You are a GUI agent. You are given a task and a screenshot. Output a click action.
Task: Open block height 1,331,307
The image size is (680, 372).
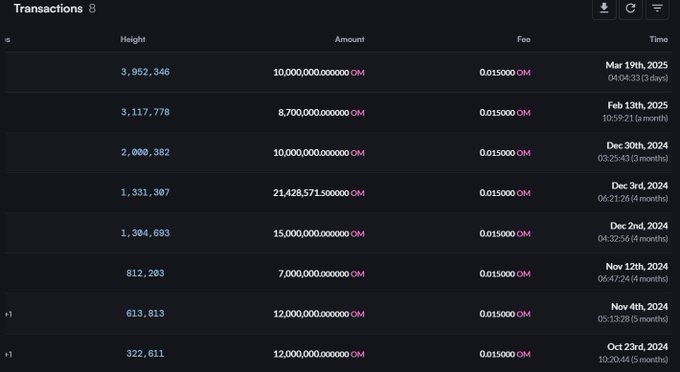145,193
